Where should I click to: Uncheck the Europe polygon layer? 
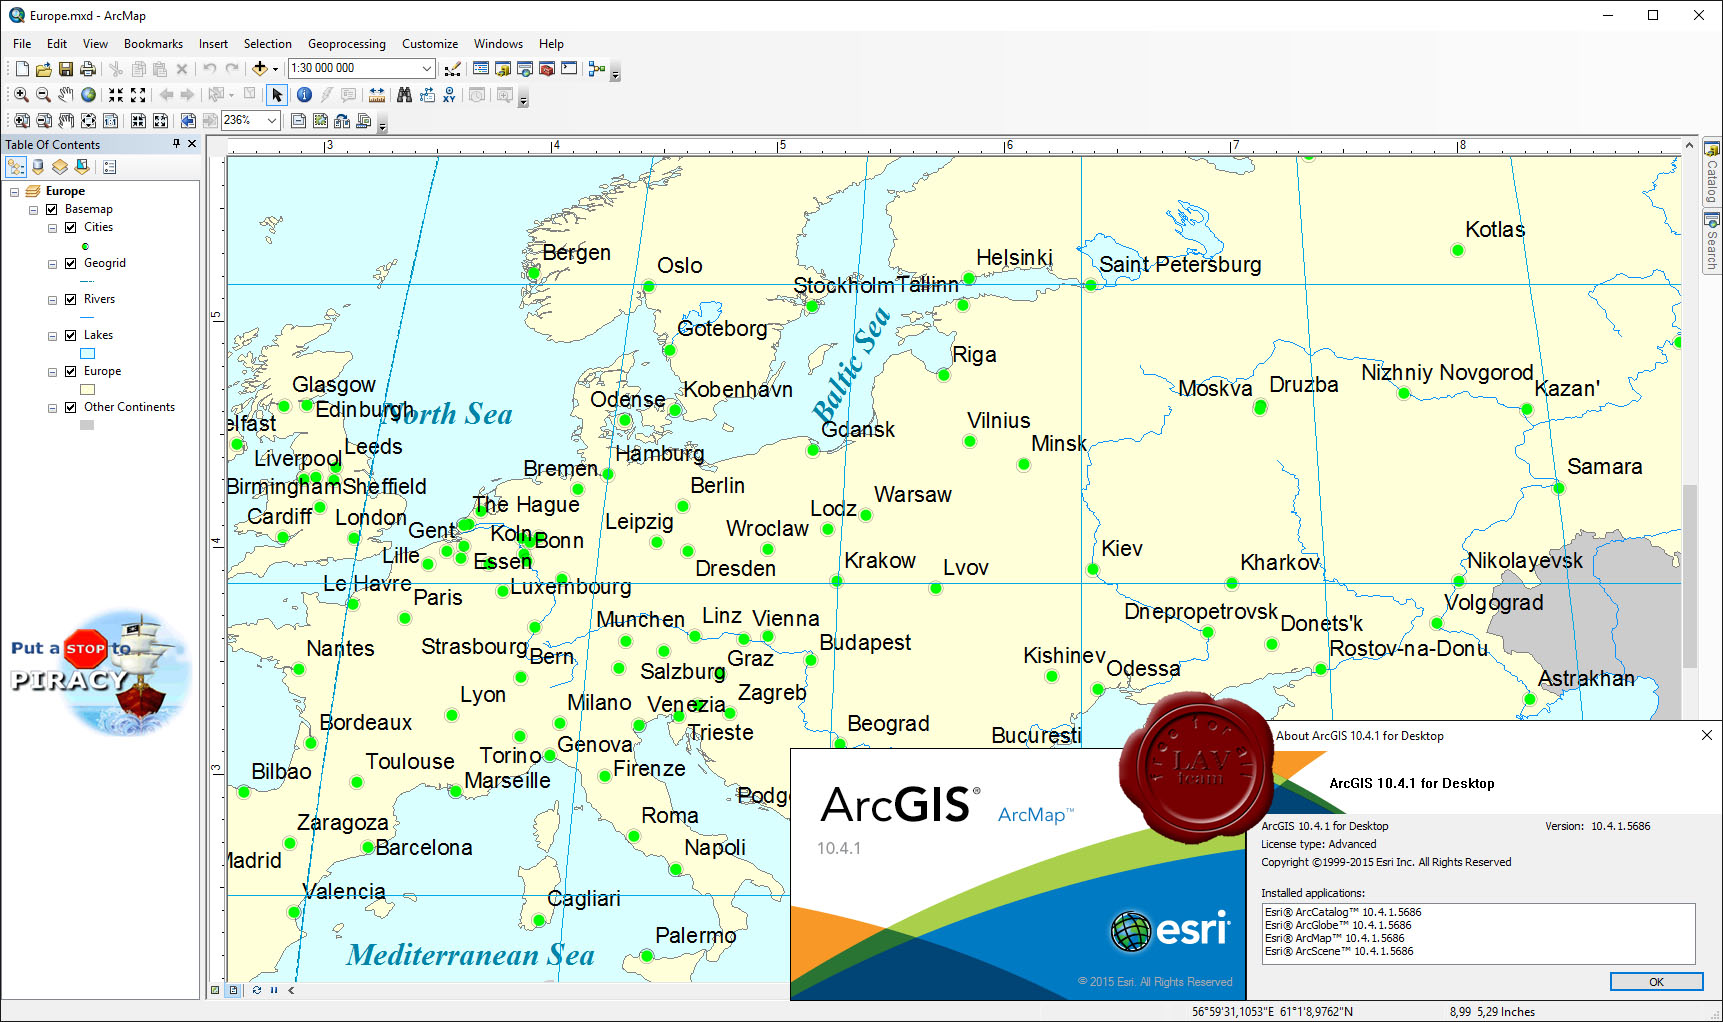pos(70,372)
